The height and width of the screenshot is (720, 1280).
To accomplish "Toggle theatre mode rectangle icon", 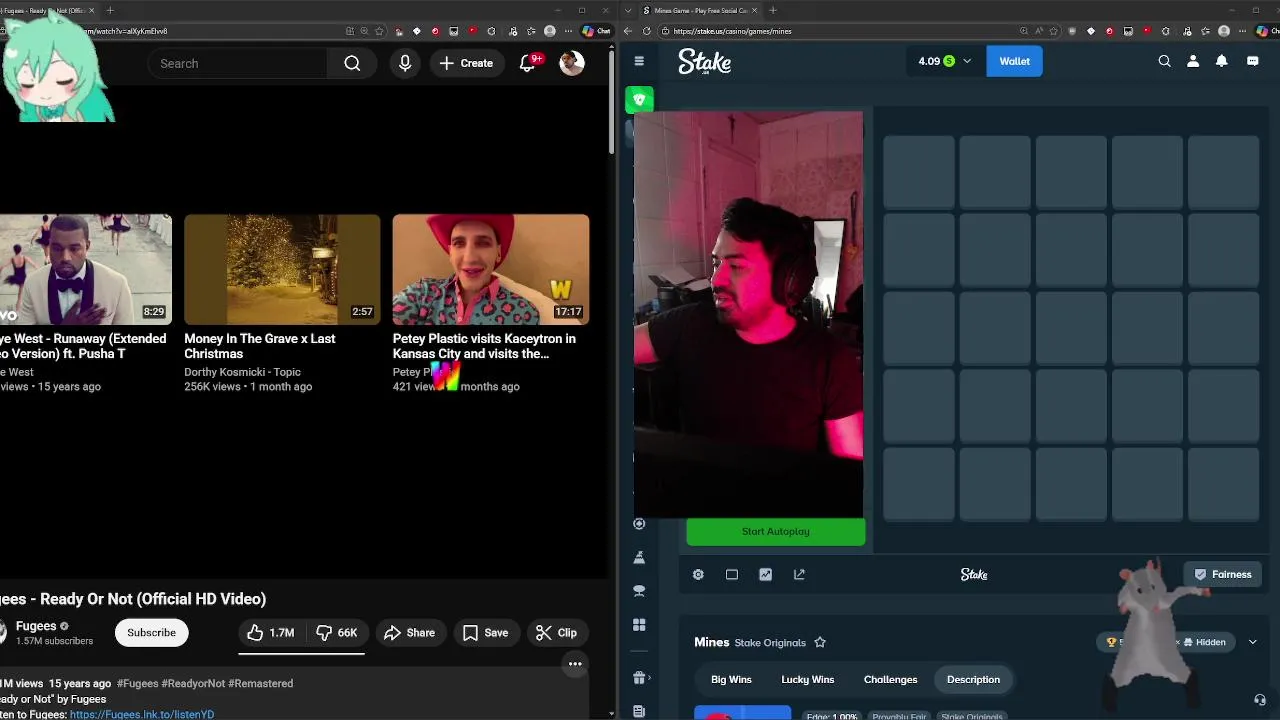I will tap(732, 574).
